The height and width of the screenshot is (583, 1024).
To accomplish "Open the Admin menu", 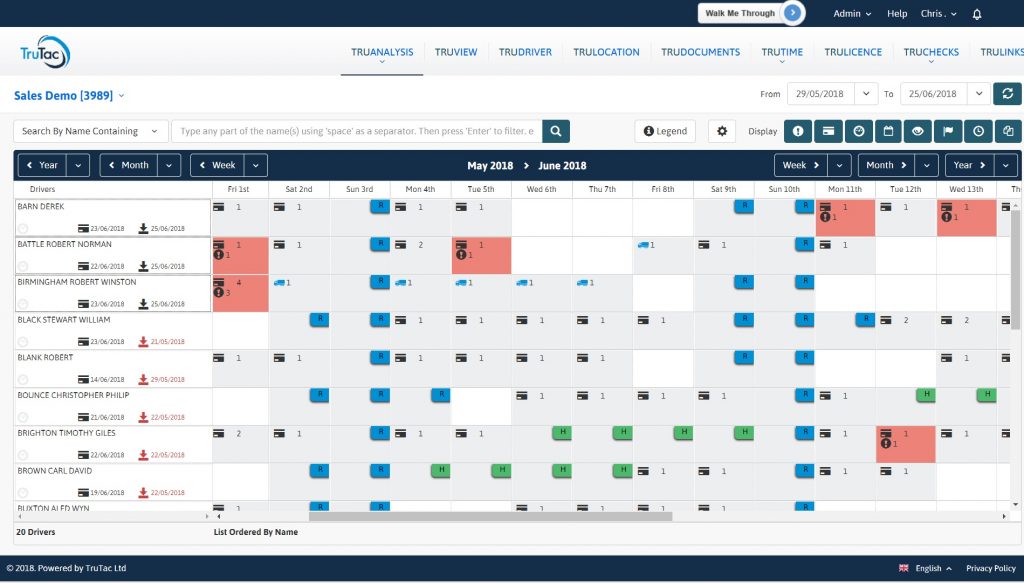I will pos(852,14).
